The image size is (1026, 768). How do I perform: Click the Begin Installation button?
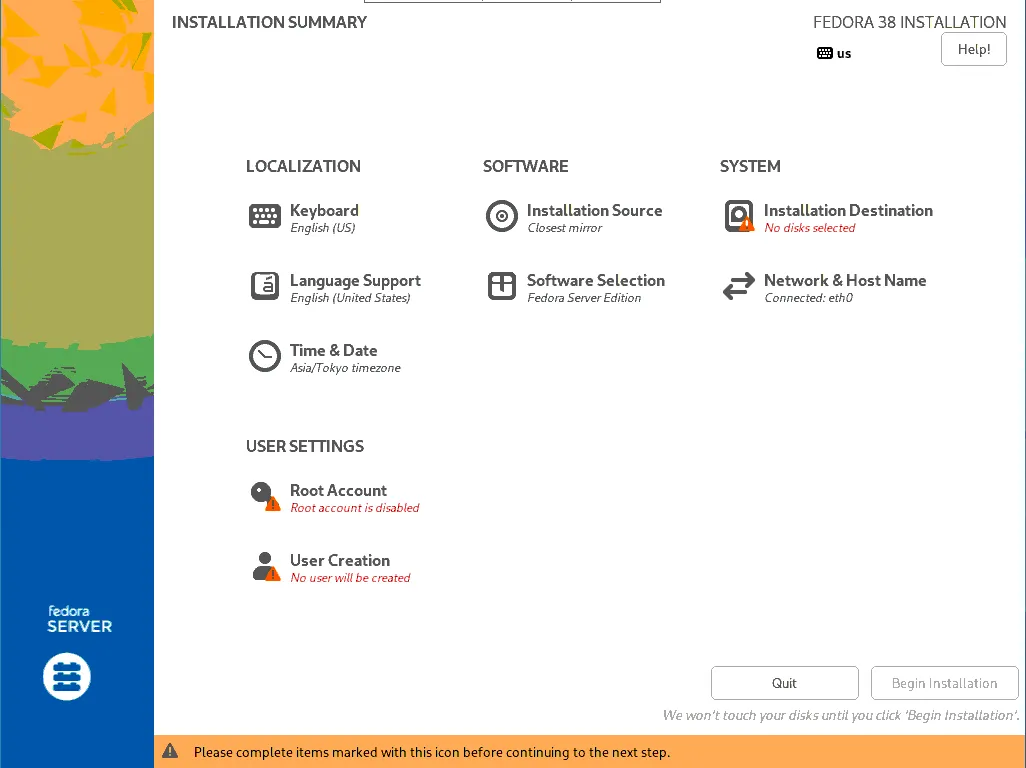click(x=944, y=683)
